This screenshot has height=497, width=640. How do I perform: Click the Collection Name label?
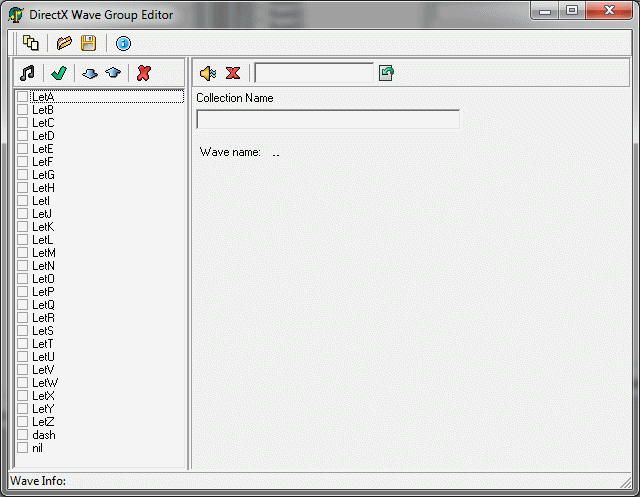pyautogui.click(x=235, y=98)
